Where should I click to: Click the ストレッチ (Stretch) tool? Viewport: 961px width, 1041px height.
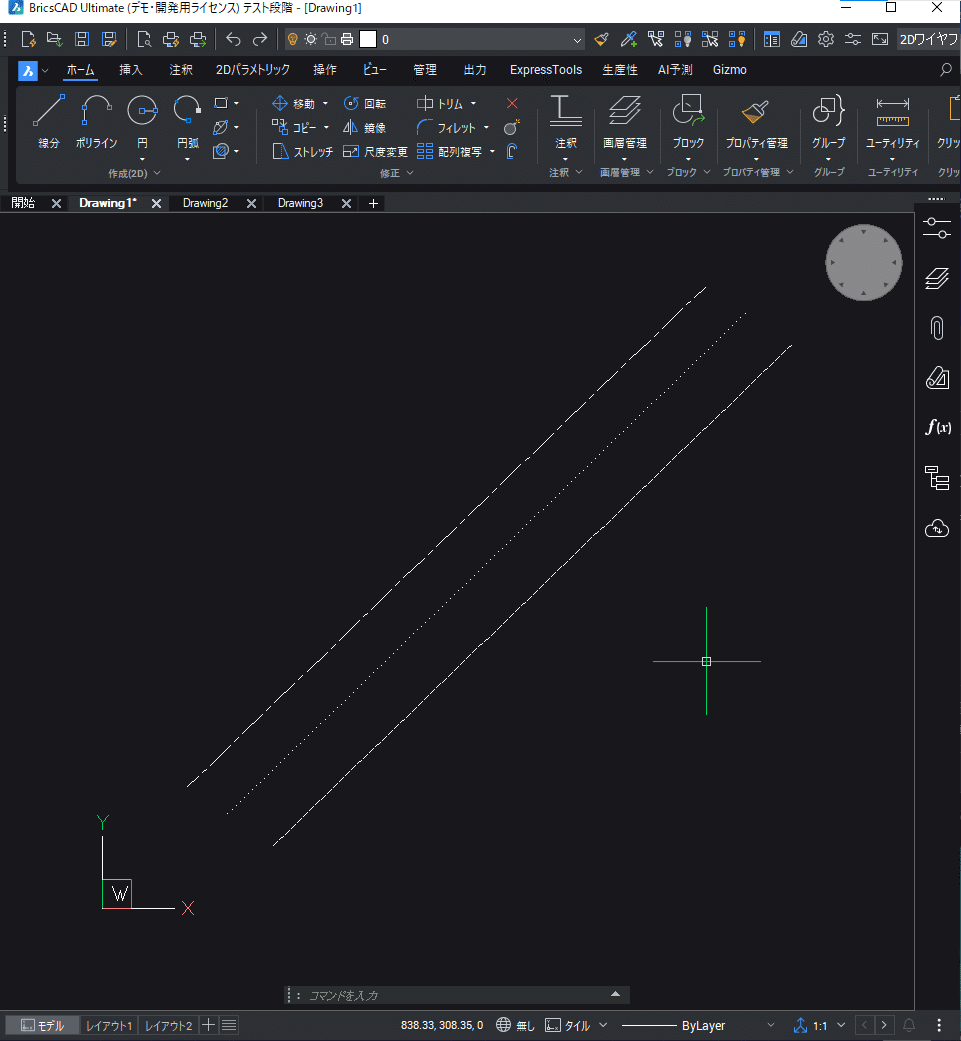(302, 152)
